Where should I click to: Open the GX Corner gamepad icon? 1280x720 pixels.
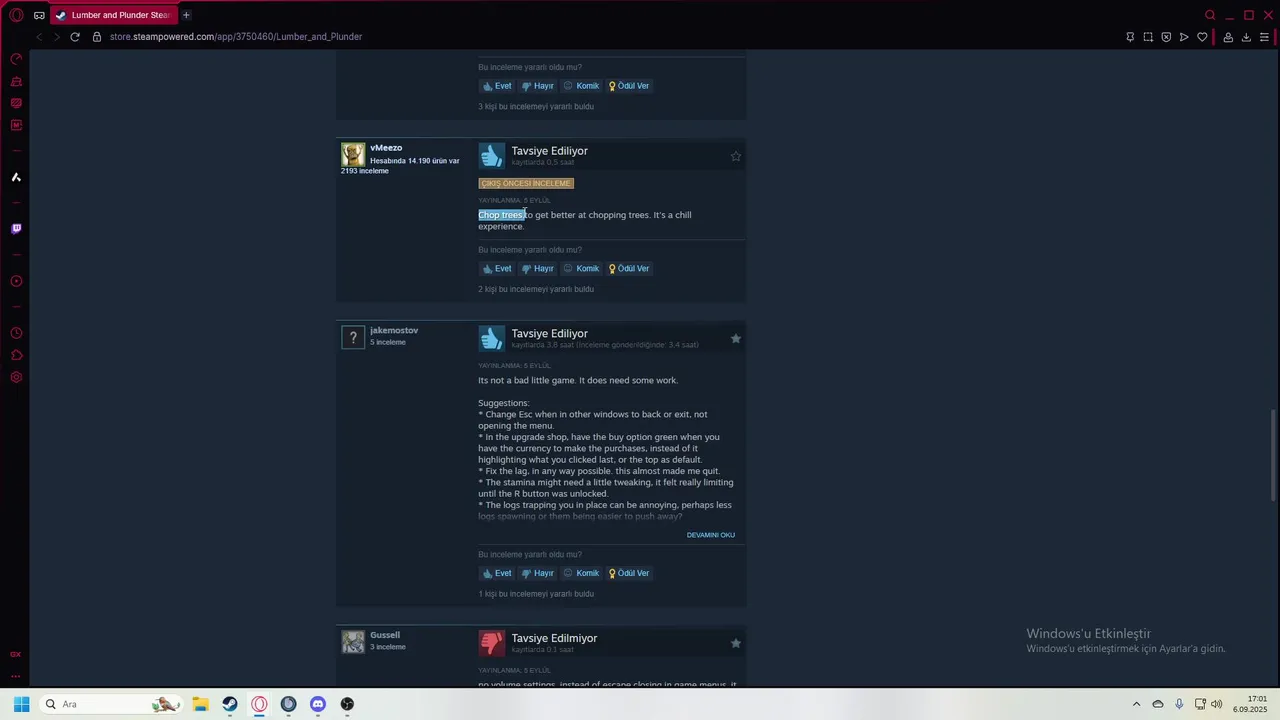coord(39,15)
